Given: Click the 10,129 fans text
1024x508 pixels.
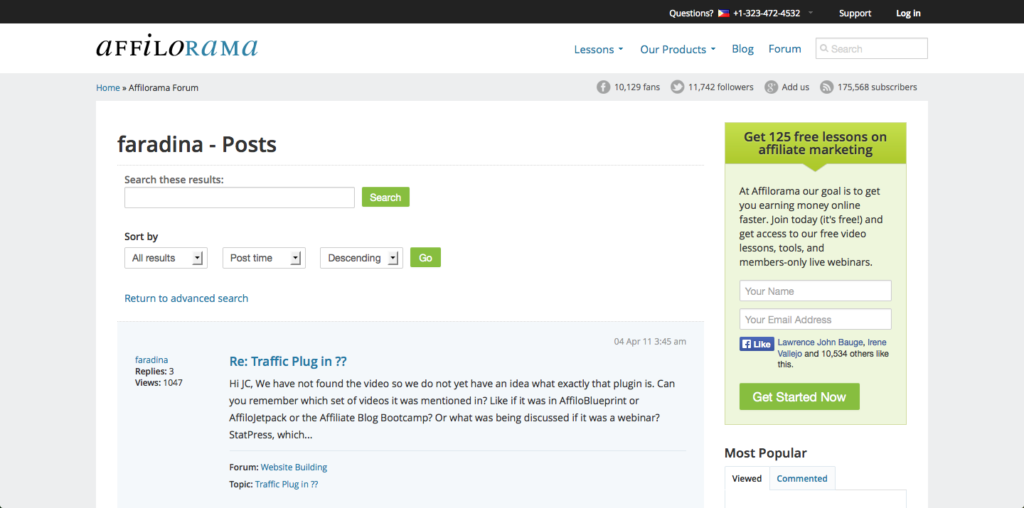Looking at the screenshot, I should click(637, 87).
